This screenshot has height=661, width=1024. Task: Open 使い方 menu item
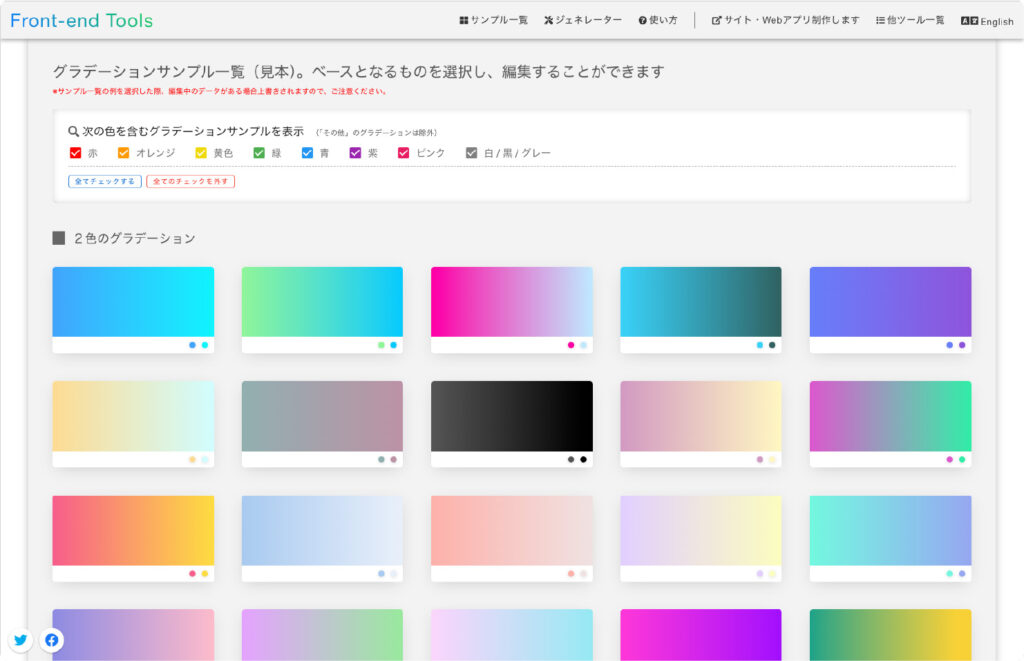[658, 20]
